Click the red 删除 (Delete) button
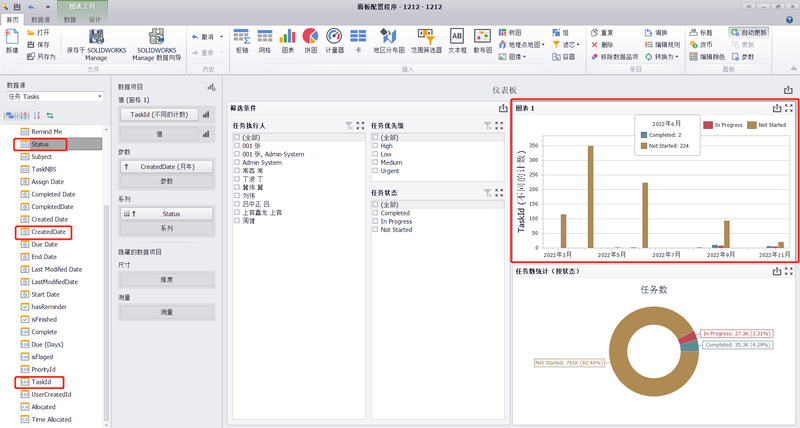 602,45
